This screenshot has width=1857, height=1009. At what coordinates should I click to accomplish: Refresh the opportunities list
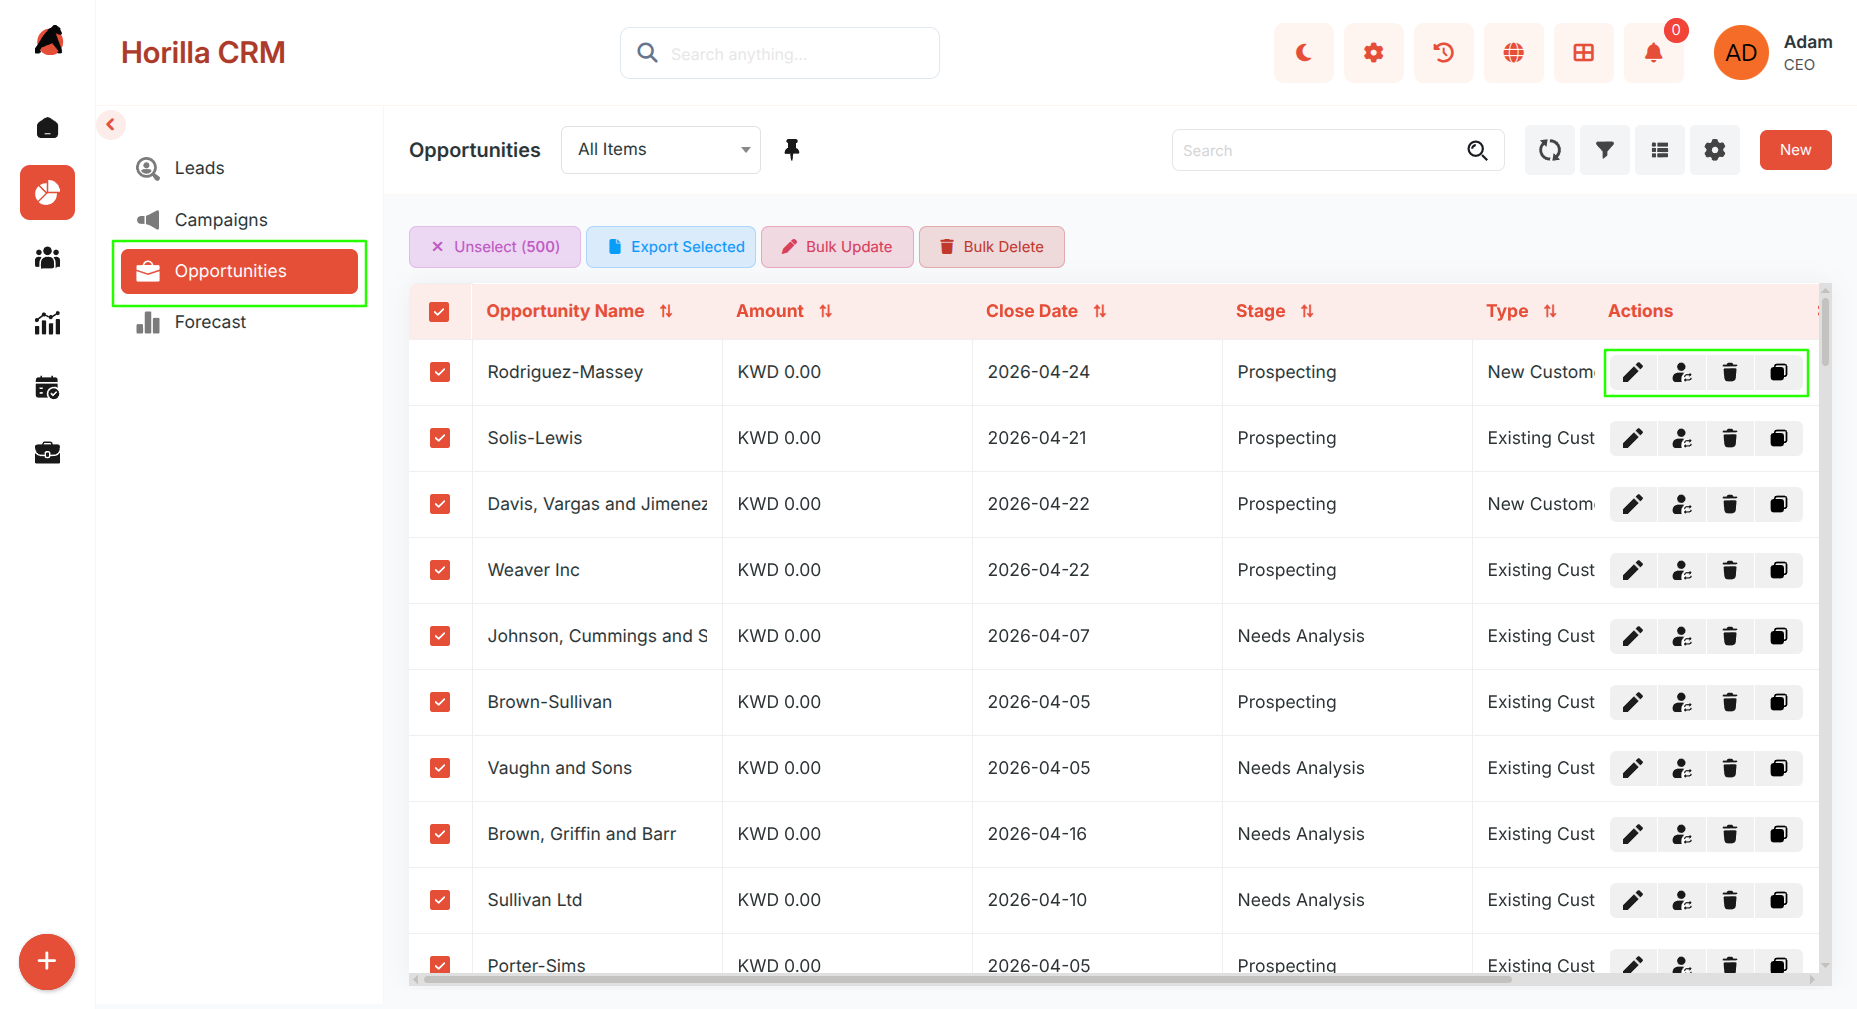click(x=1550, y=150)
